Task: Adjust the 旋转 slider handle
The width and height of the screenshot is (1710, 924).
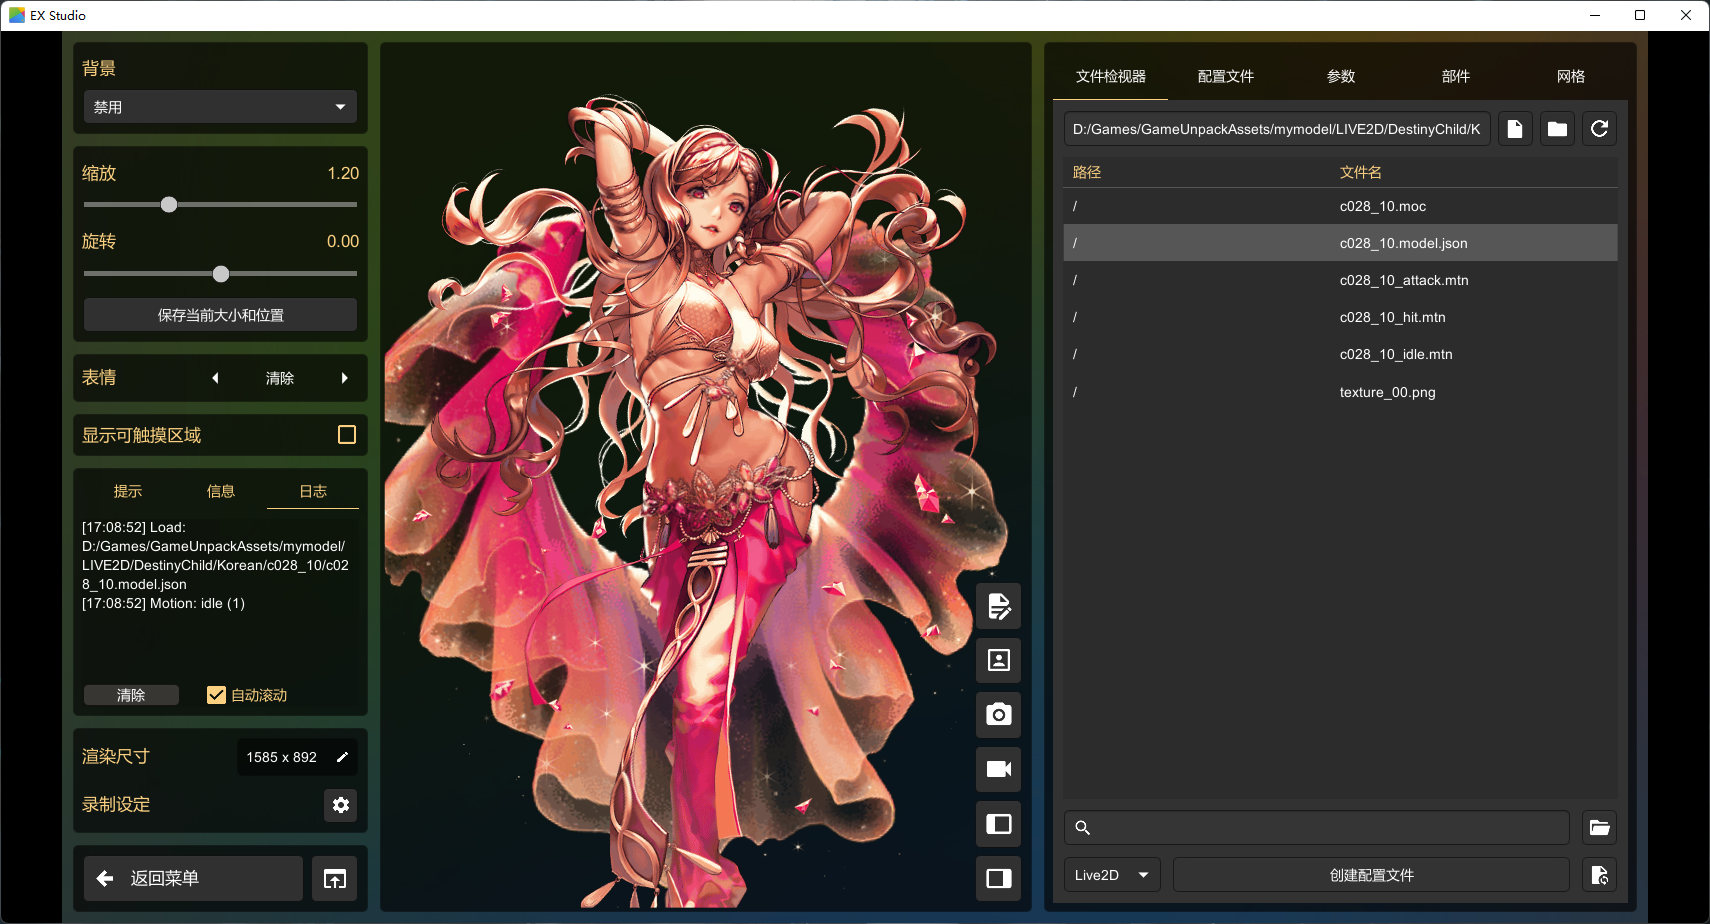Action: click(x=221, y=274)
